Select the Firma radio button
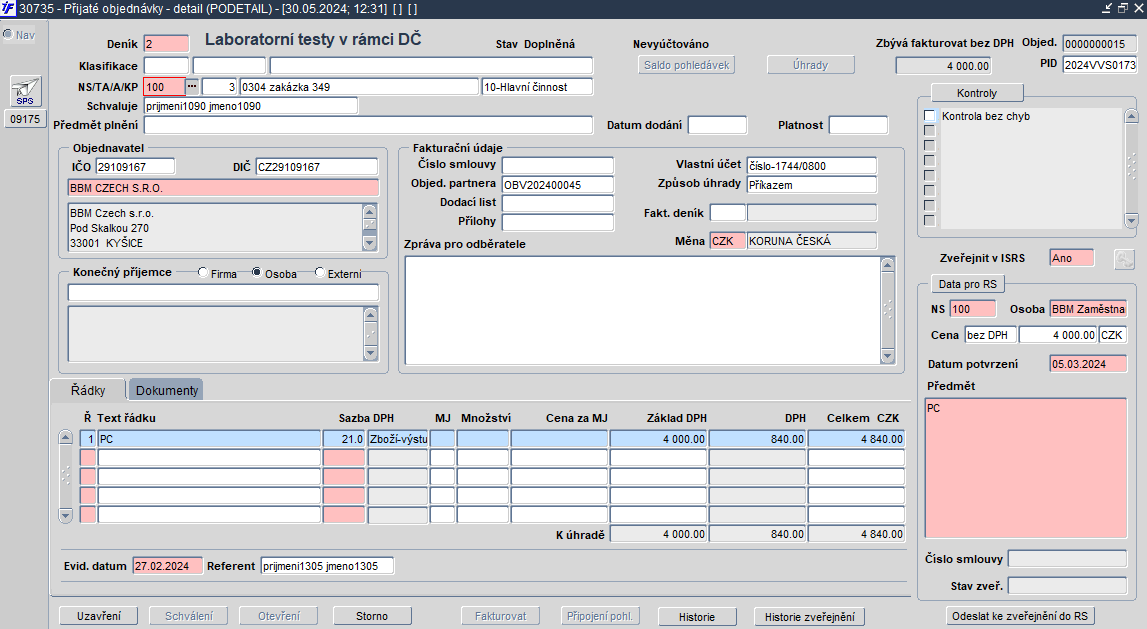The image size is (1147, 629). coord(204,273)
